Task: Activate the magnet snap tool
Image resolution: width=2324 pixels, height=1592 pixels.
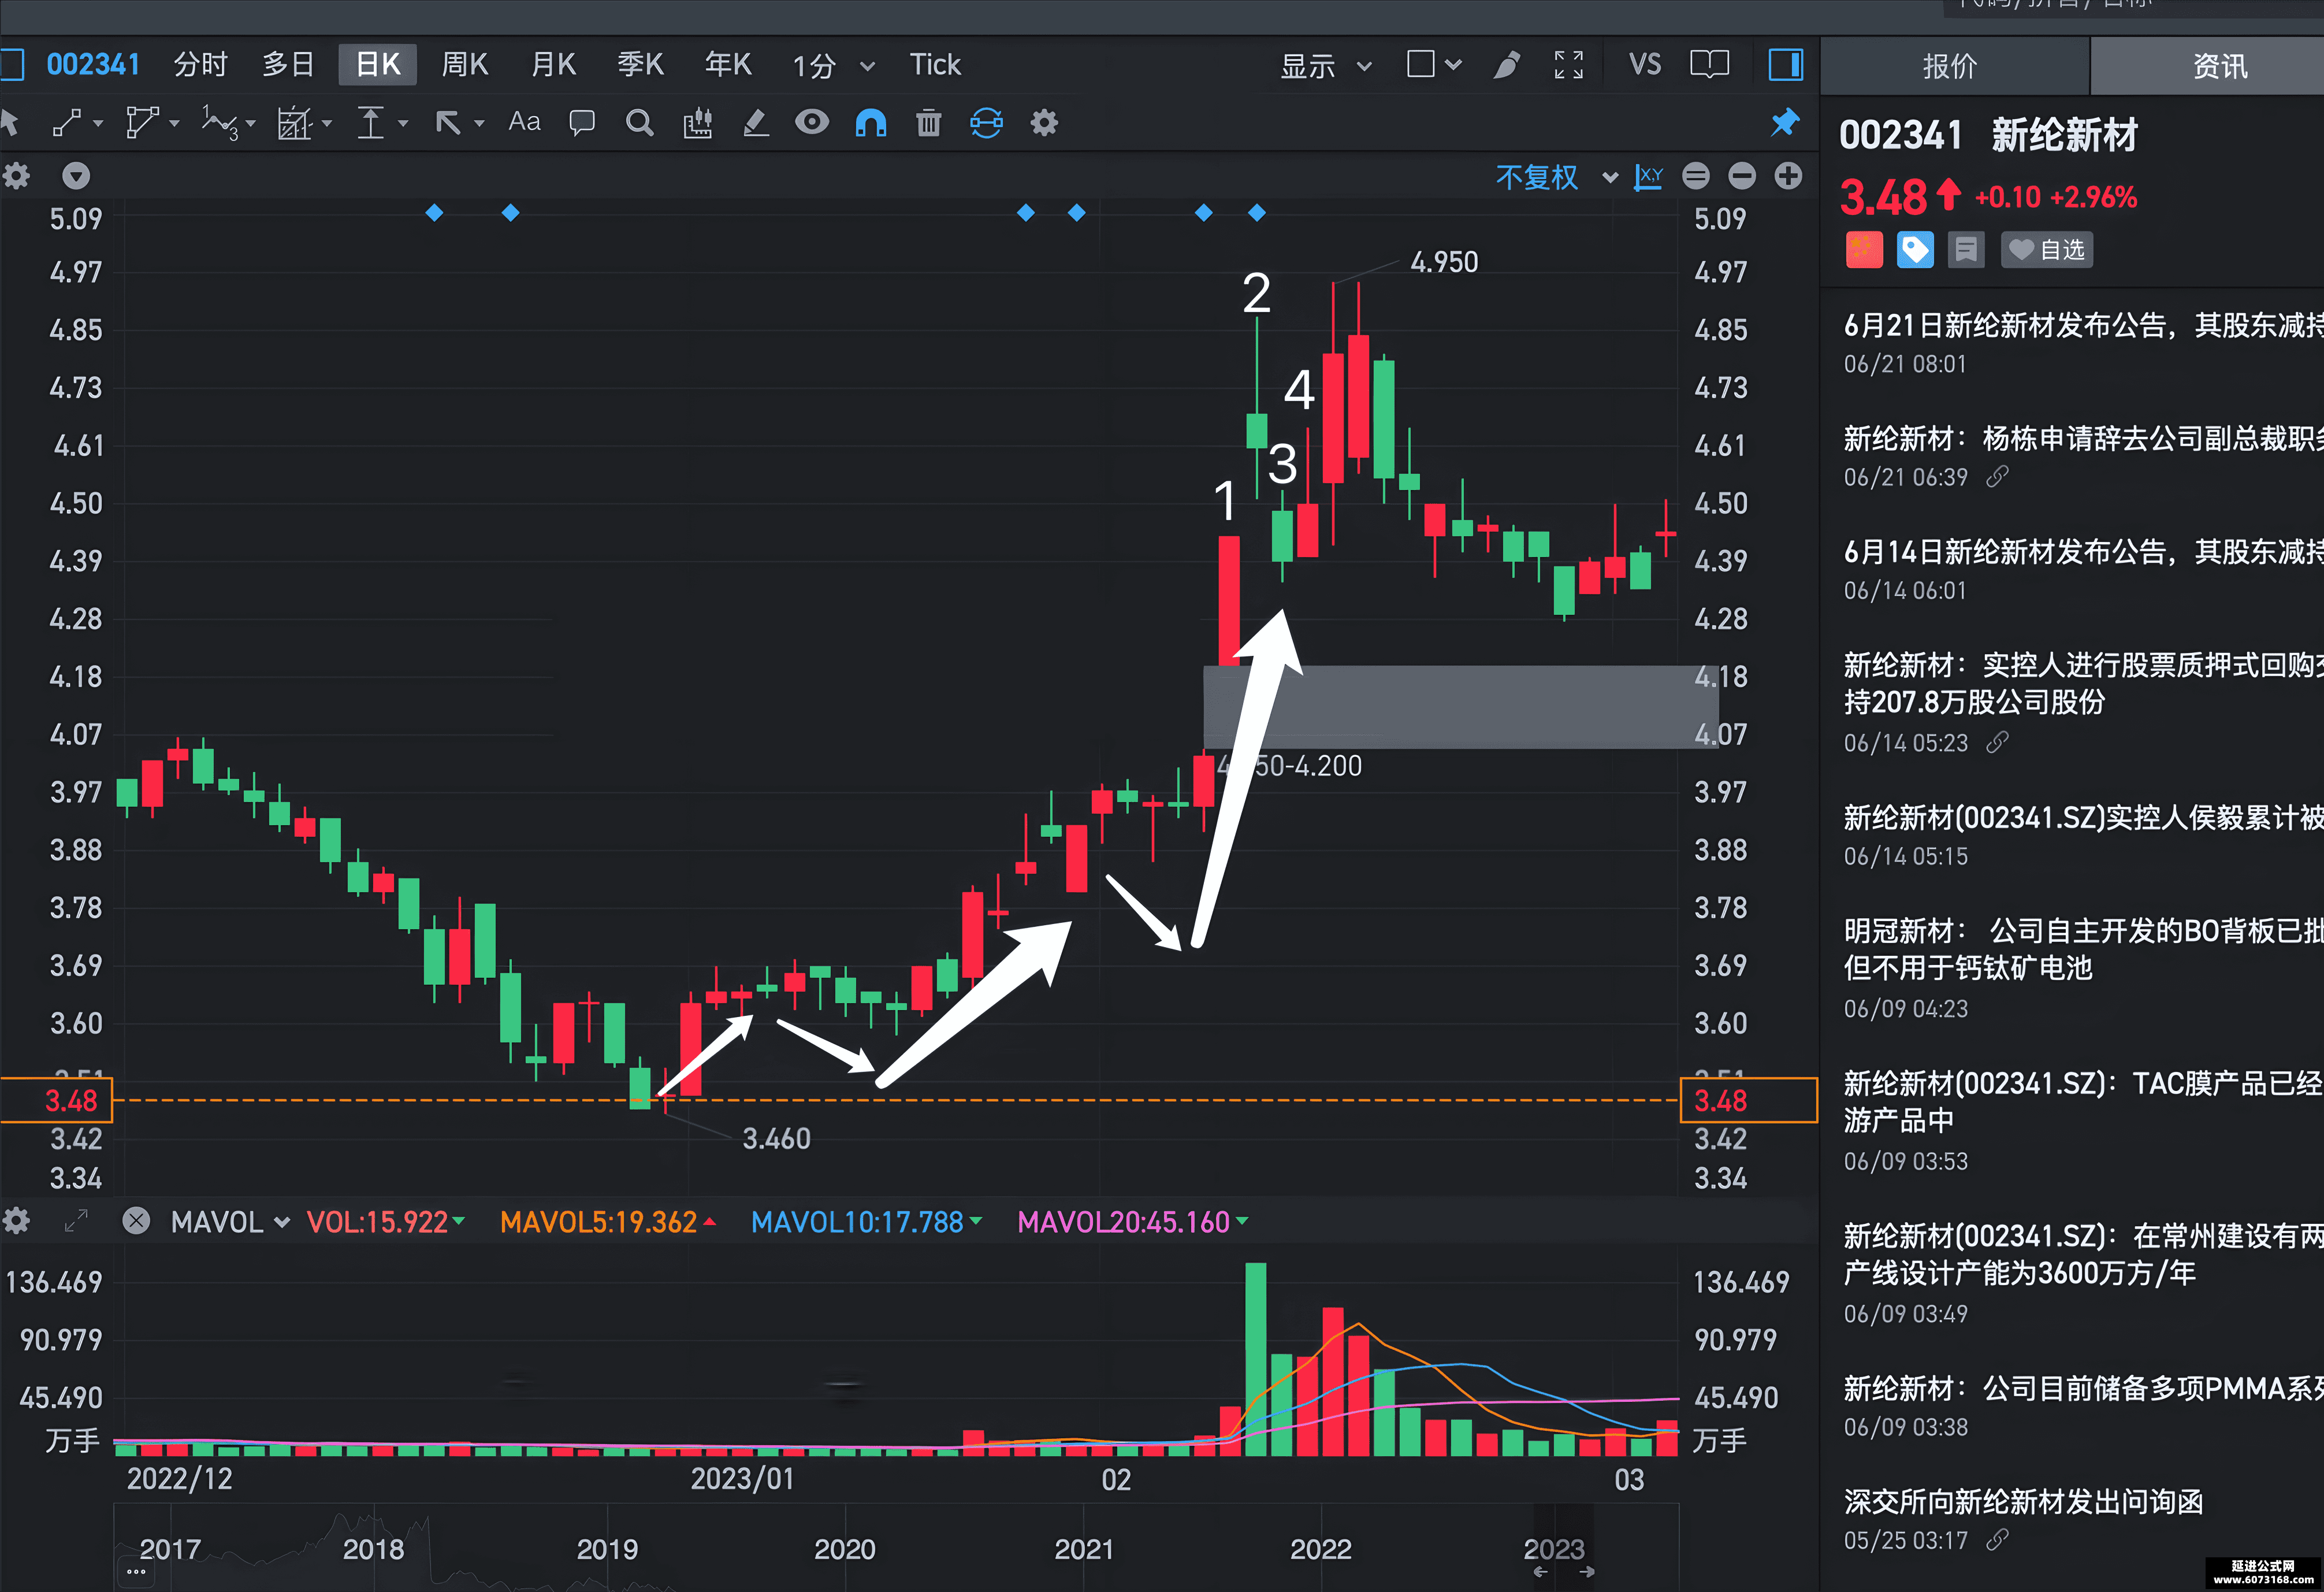Action: [x=870, y=123]
